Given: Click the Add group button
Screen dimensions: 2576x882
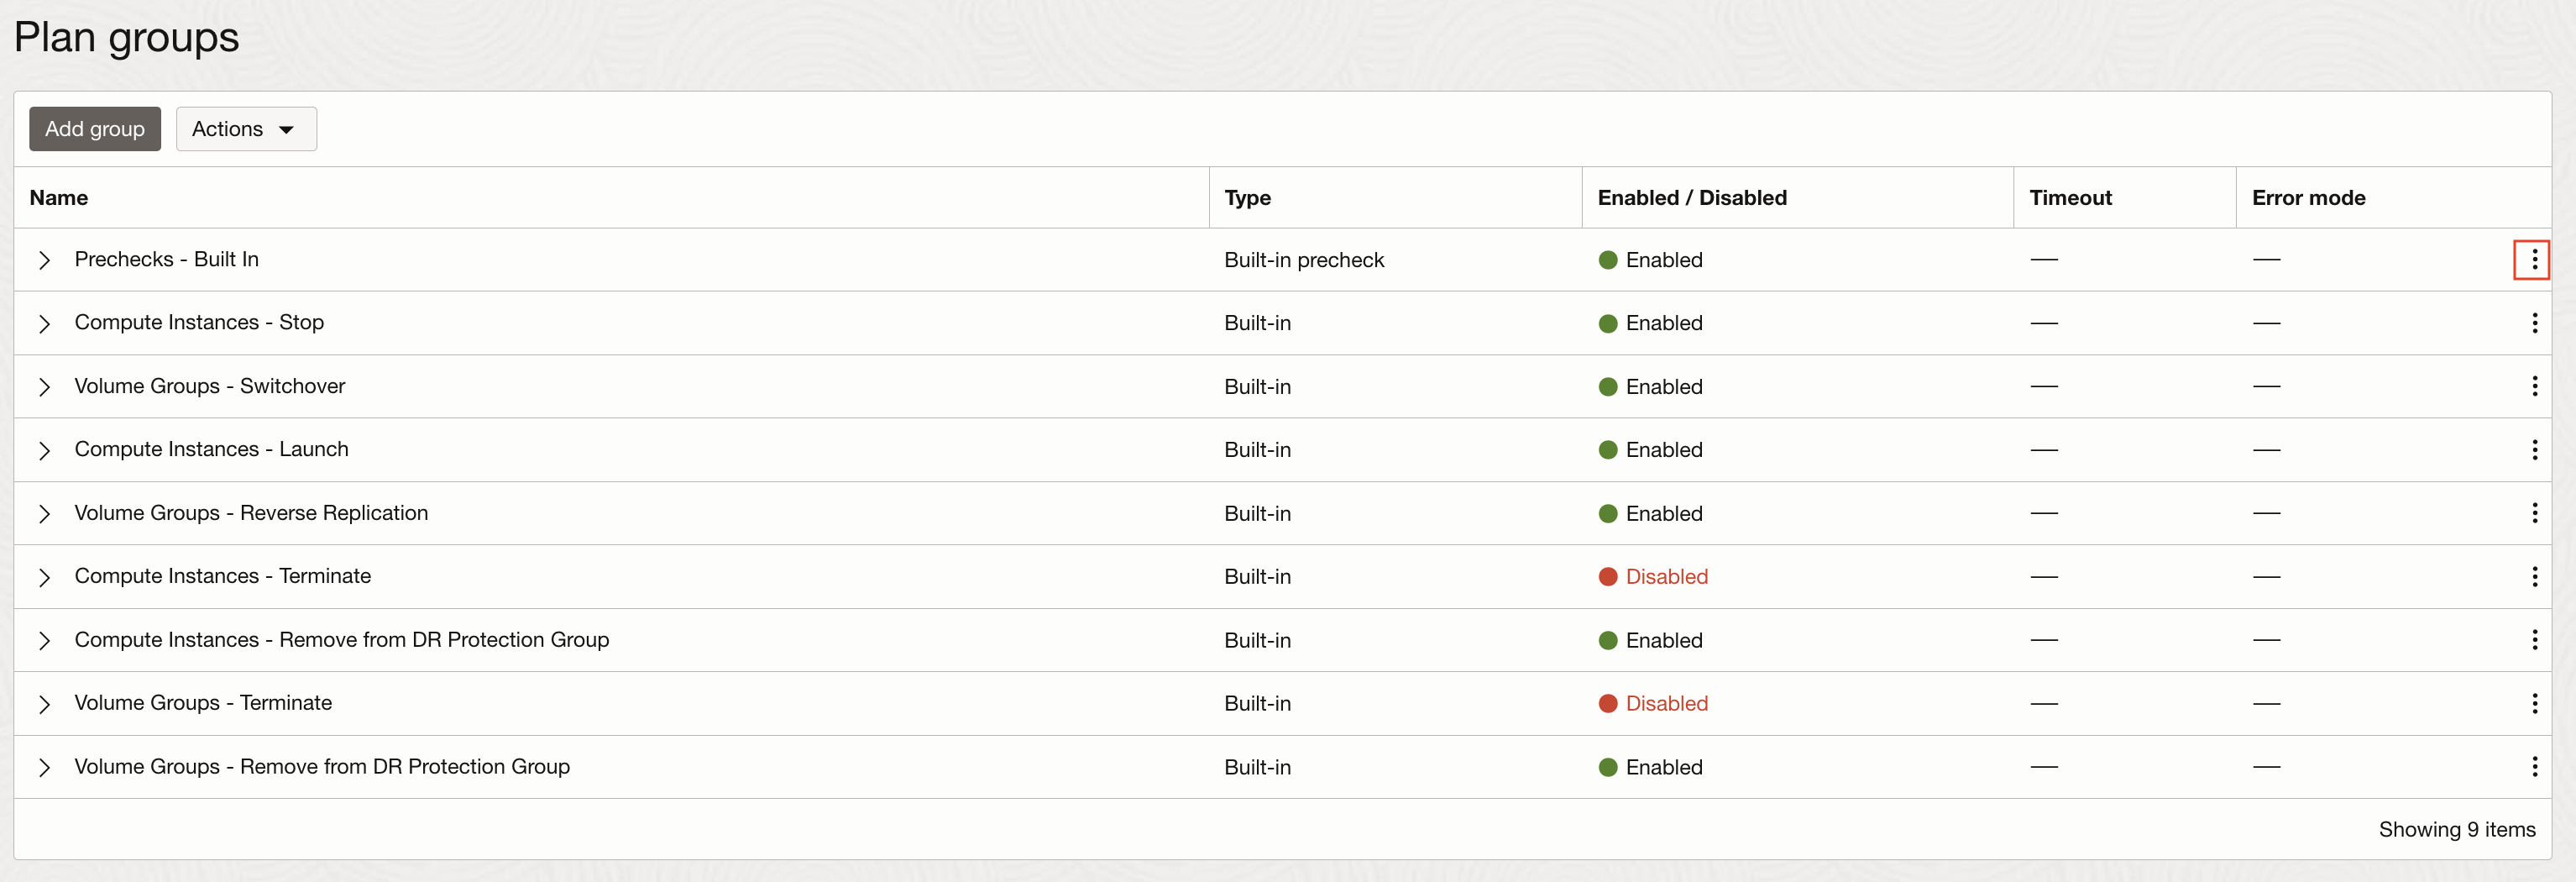Looking at the screenshot, I should point(94,128).
